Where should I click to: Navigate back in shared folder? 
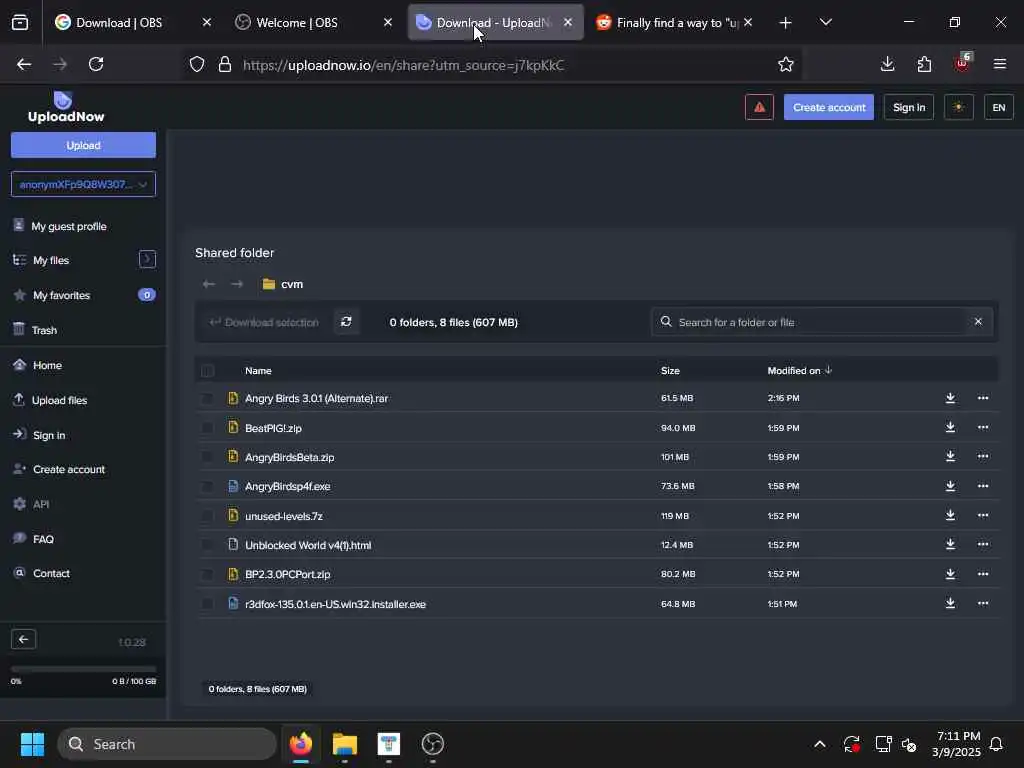pos(209,284)
